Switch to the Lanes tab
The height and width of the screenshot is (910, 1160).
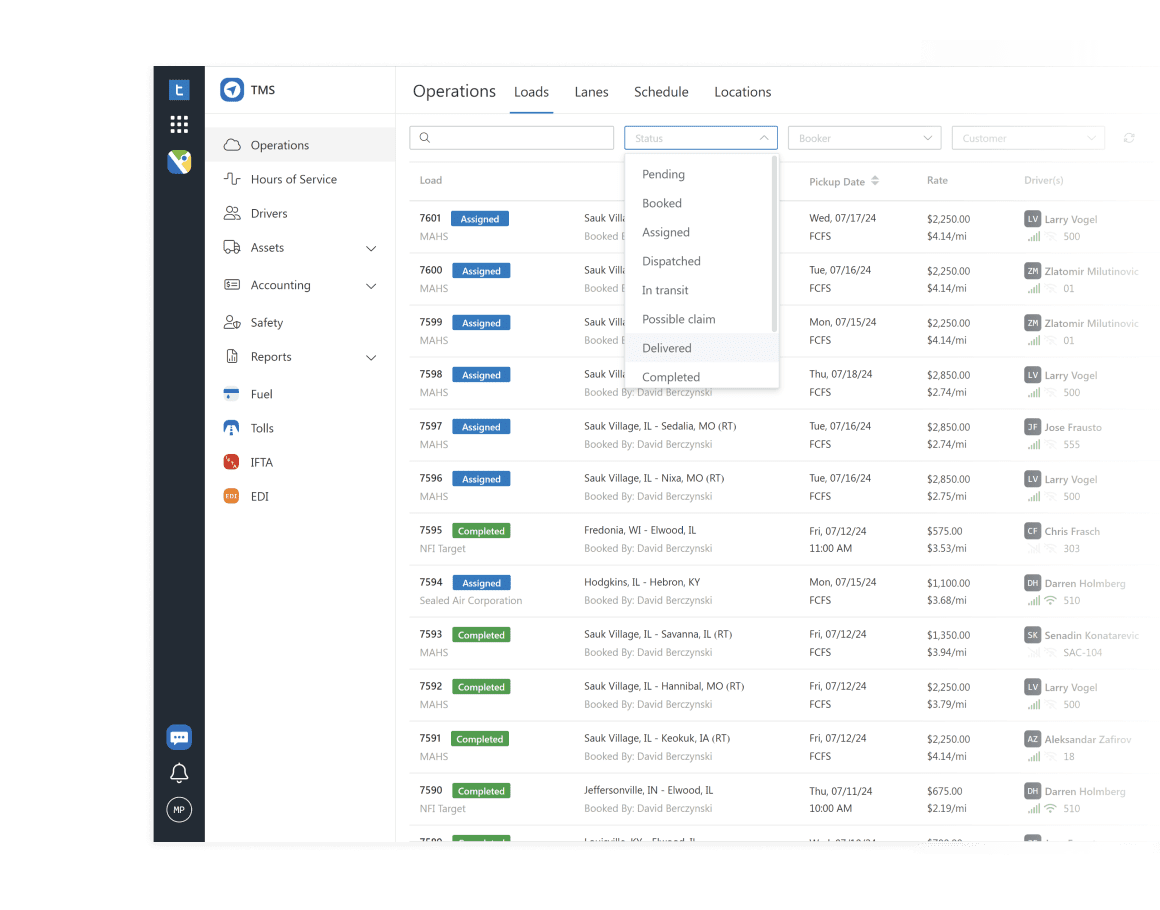tap(591, 91)
